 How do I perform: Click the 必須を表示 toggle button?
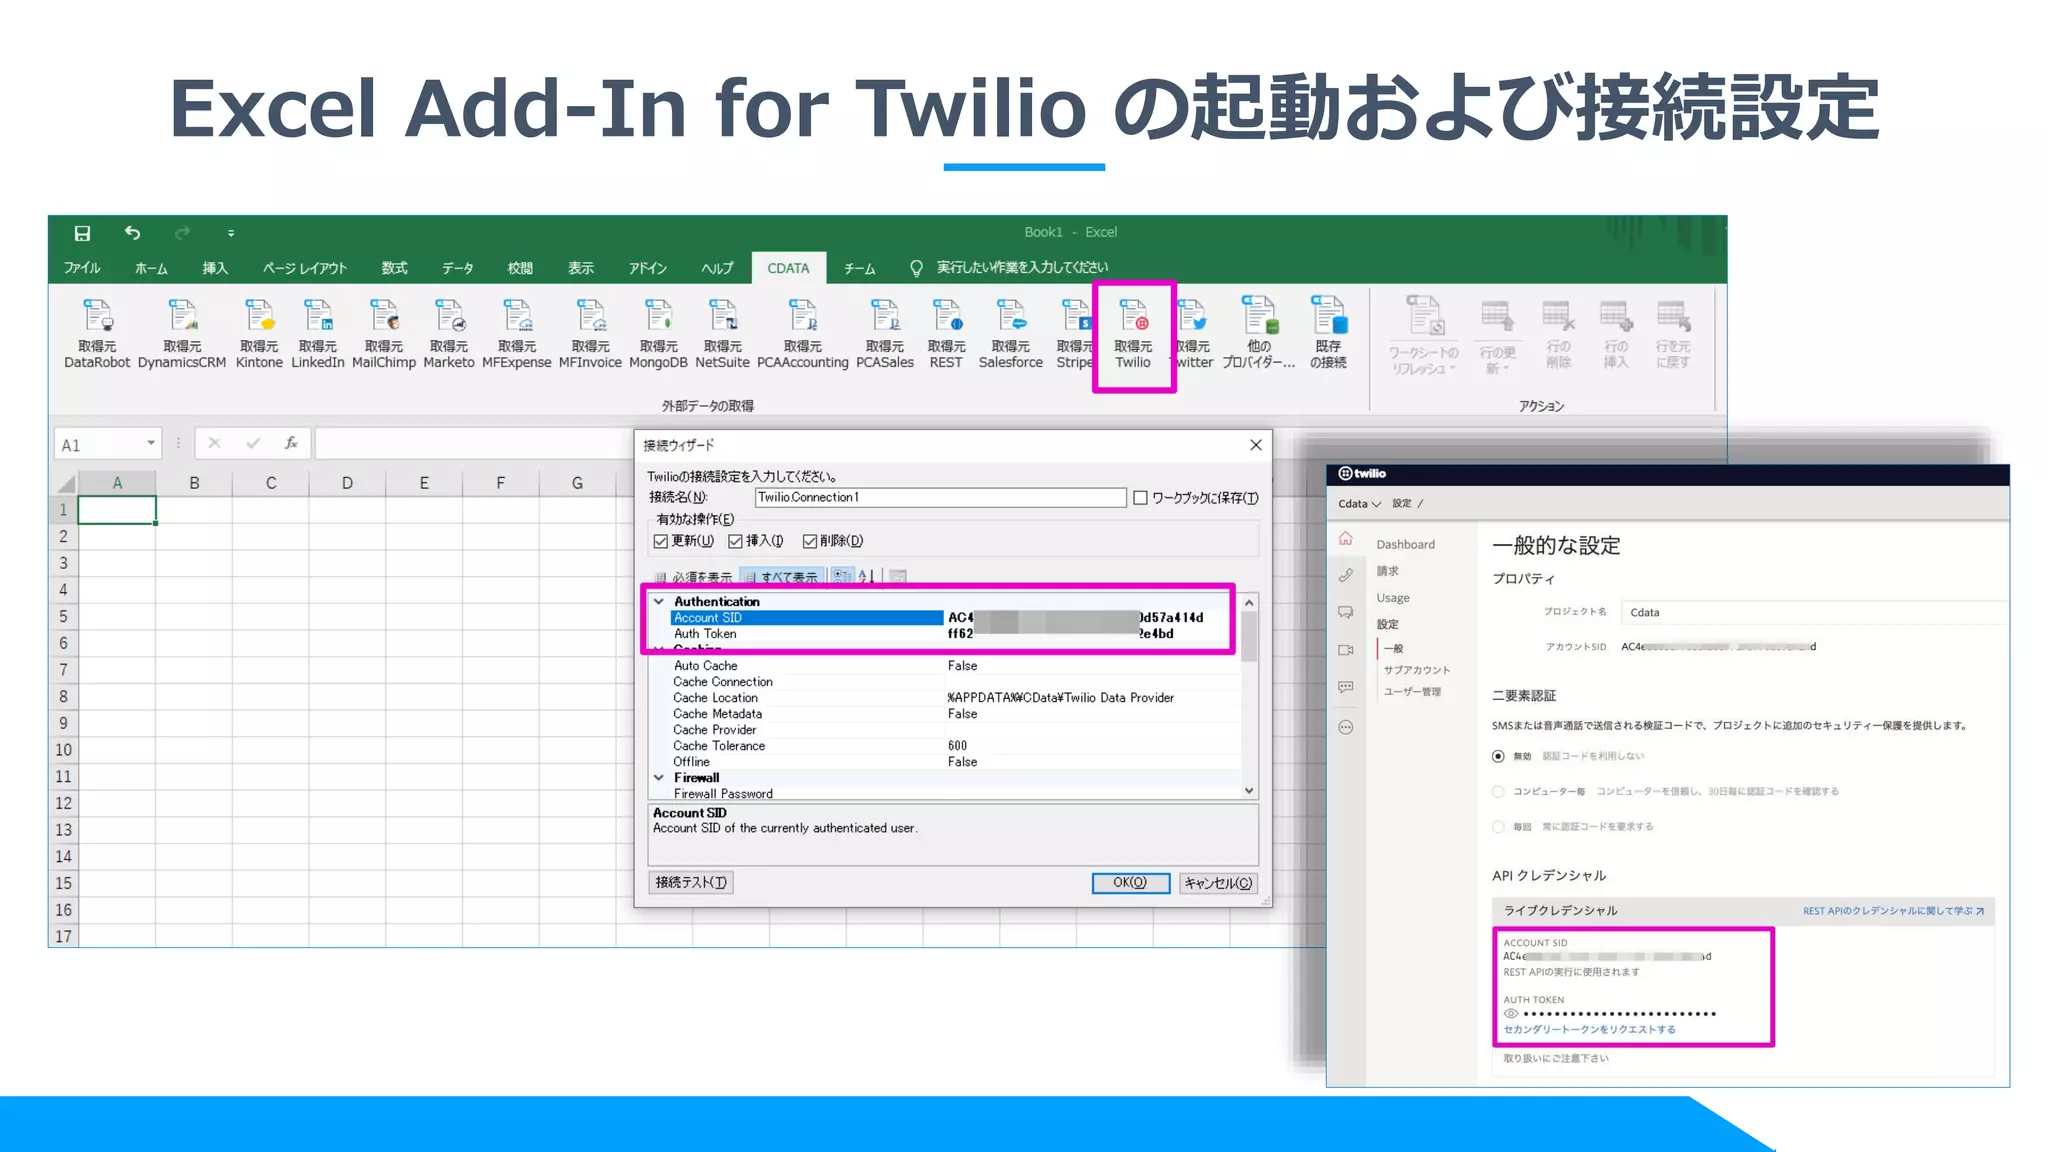click(693, 577)
